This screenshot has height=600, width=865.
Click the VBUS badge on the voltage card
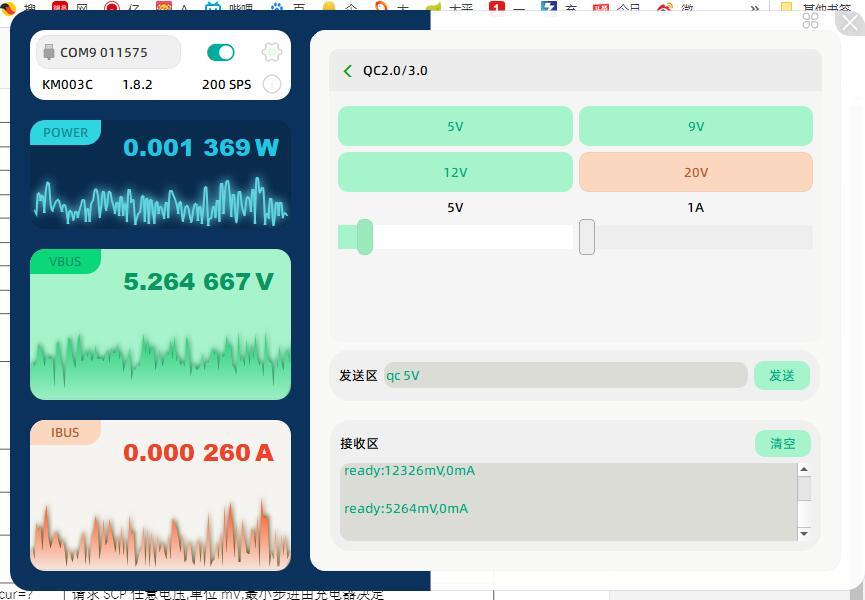pyautogui.click(x=64, y=261)
